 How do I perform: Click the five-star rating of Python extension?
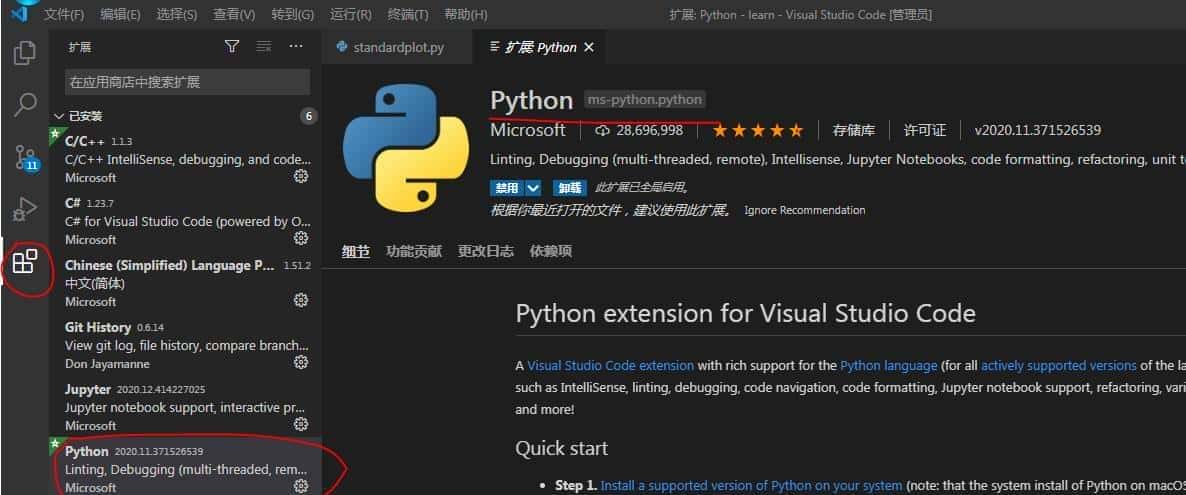point(757,131)
